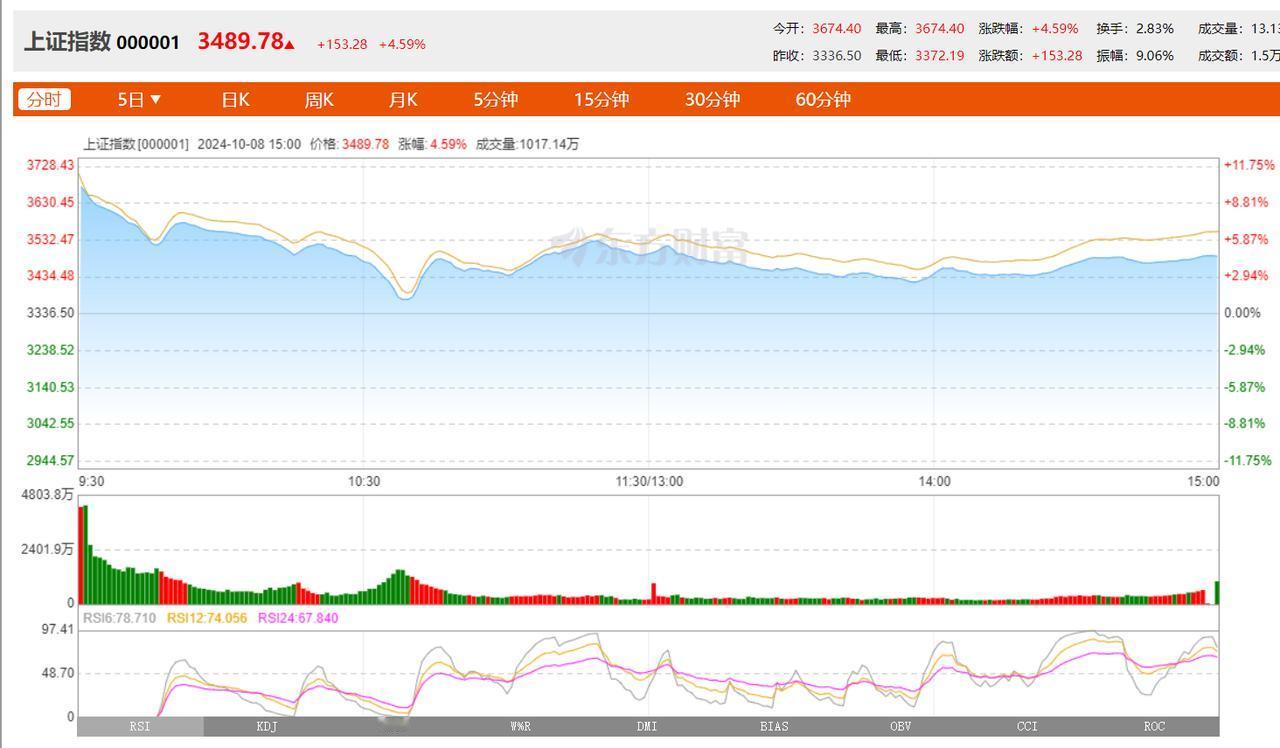Click the 3434.48 price axis label
This screenshot has height=748, width=1280.
(x=50, y=276)
